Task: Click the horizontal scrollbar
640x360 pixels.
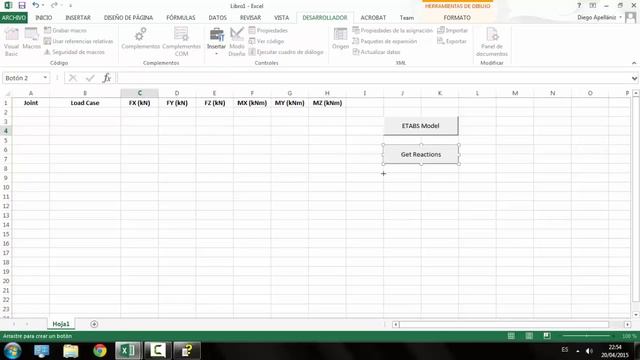Action: pyautogui.click(x=504, y=324)
